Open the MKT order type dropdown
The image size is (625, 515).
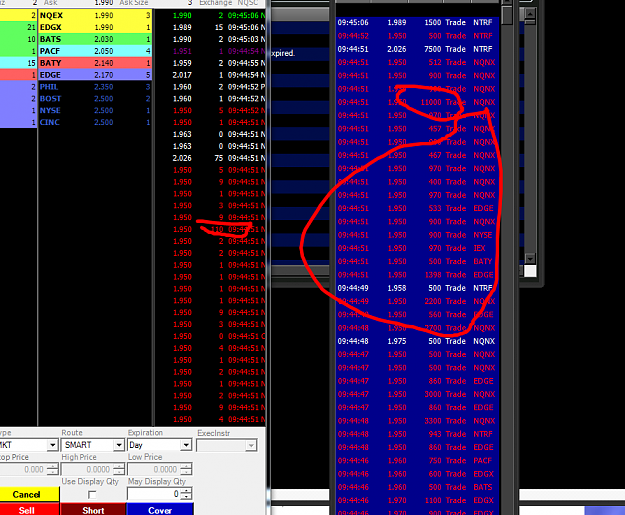click(x=53, y=445)
